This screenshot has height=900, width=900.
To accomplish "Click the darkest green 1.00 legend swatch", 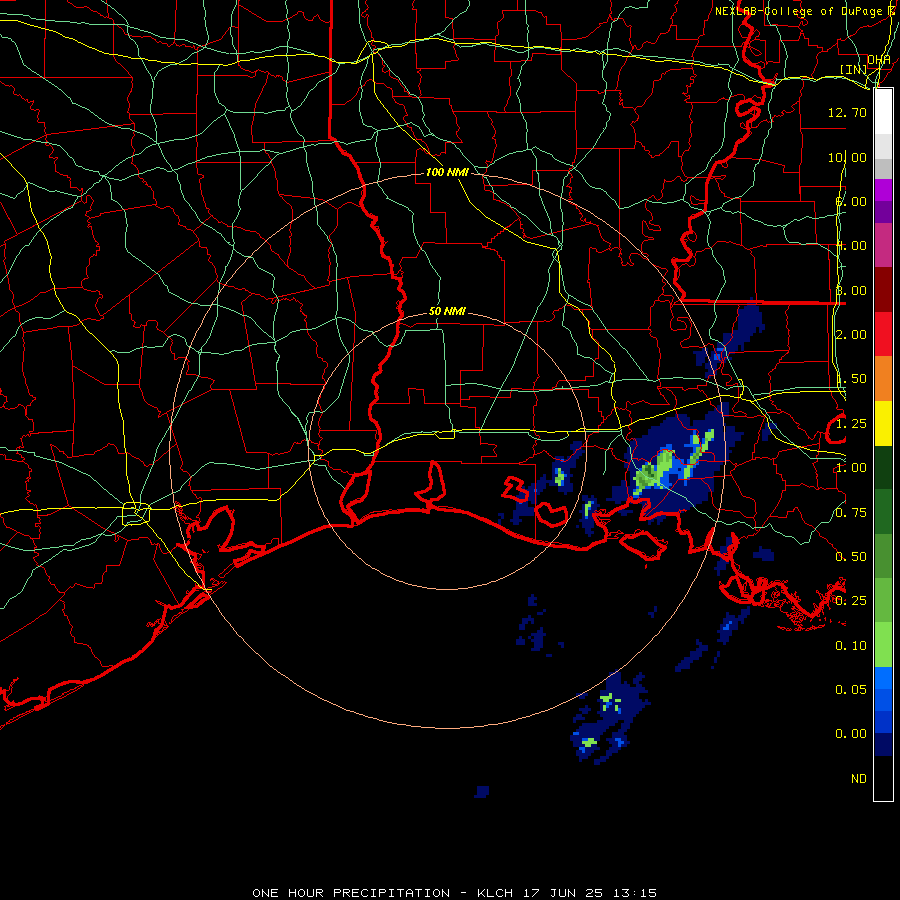I will pyautogui.click(x=883, y=467).
